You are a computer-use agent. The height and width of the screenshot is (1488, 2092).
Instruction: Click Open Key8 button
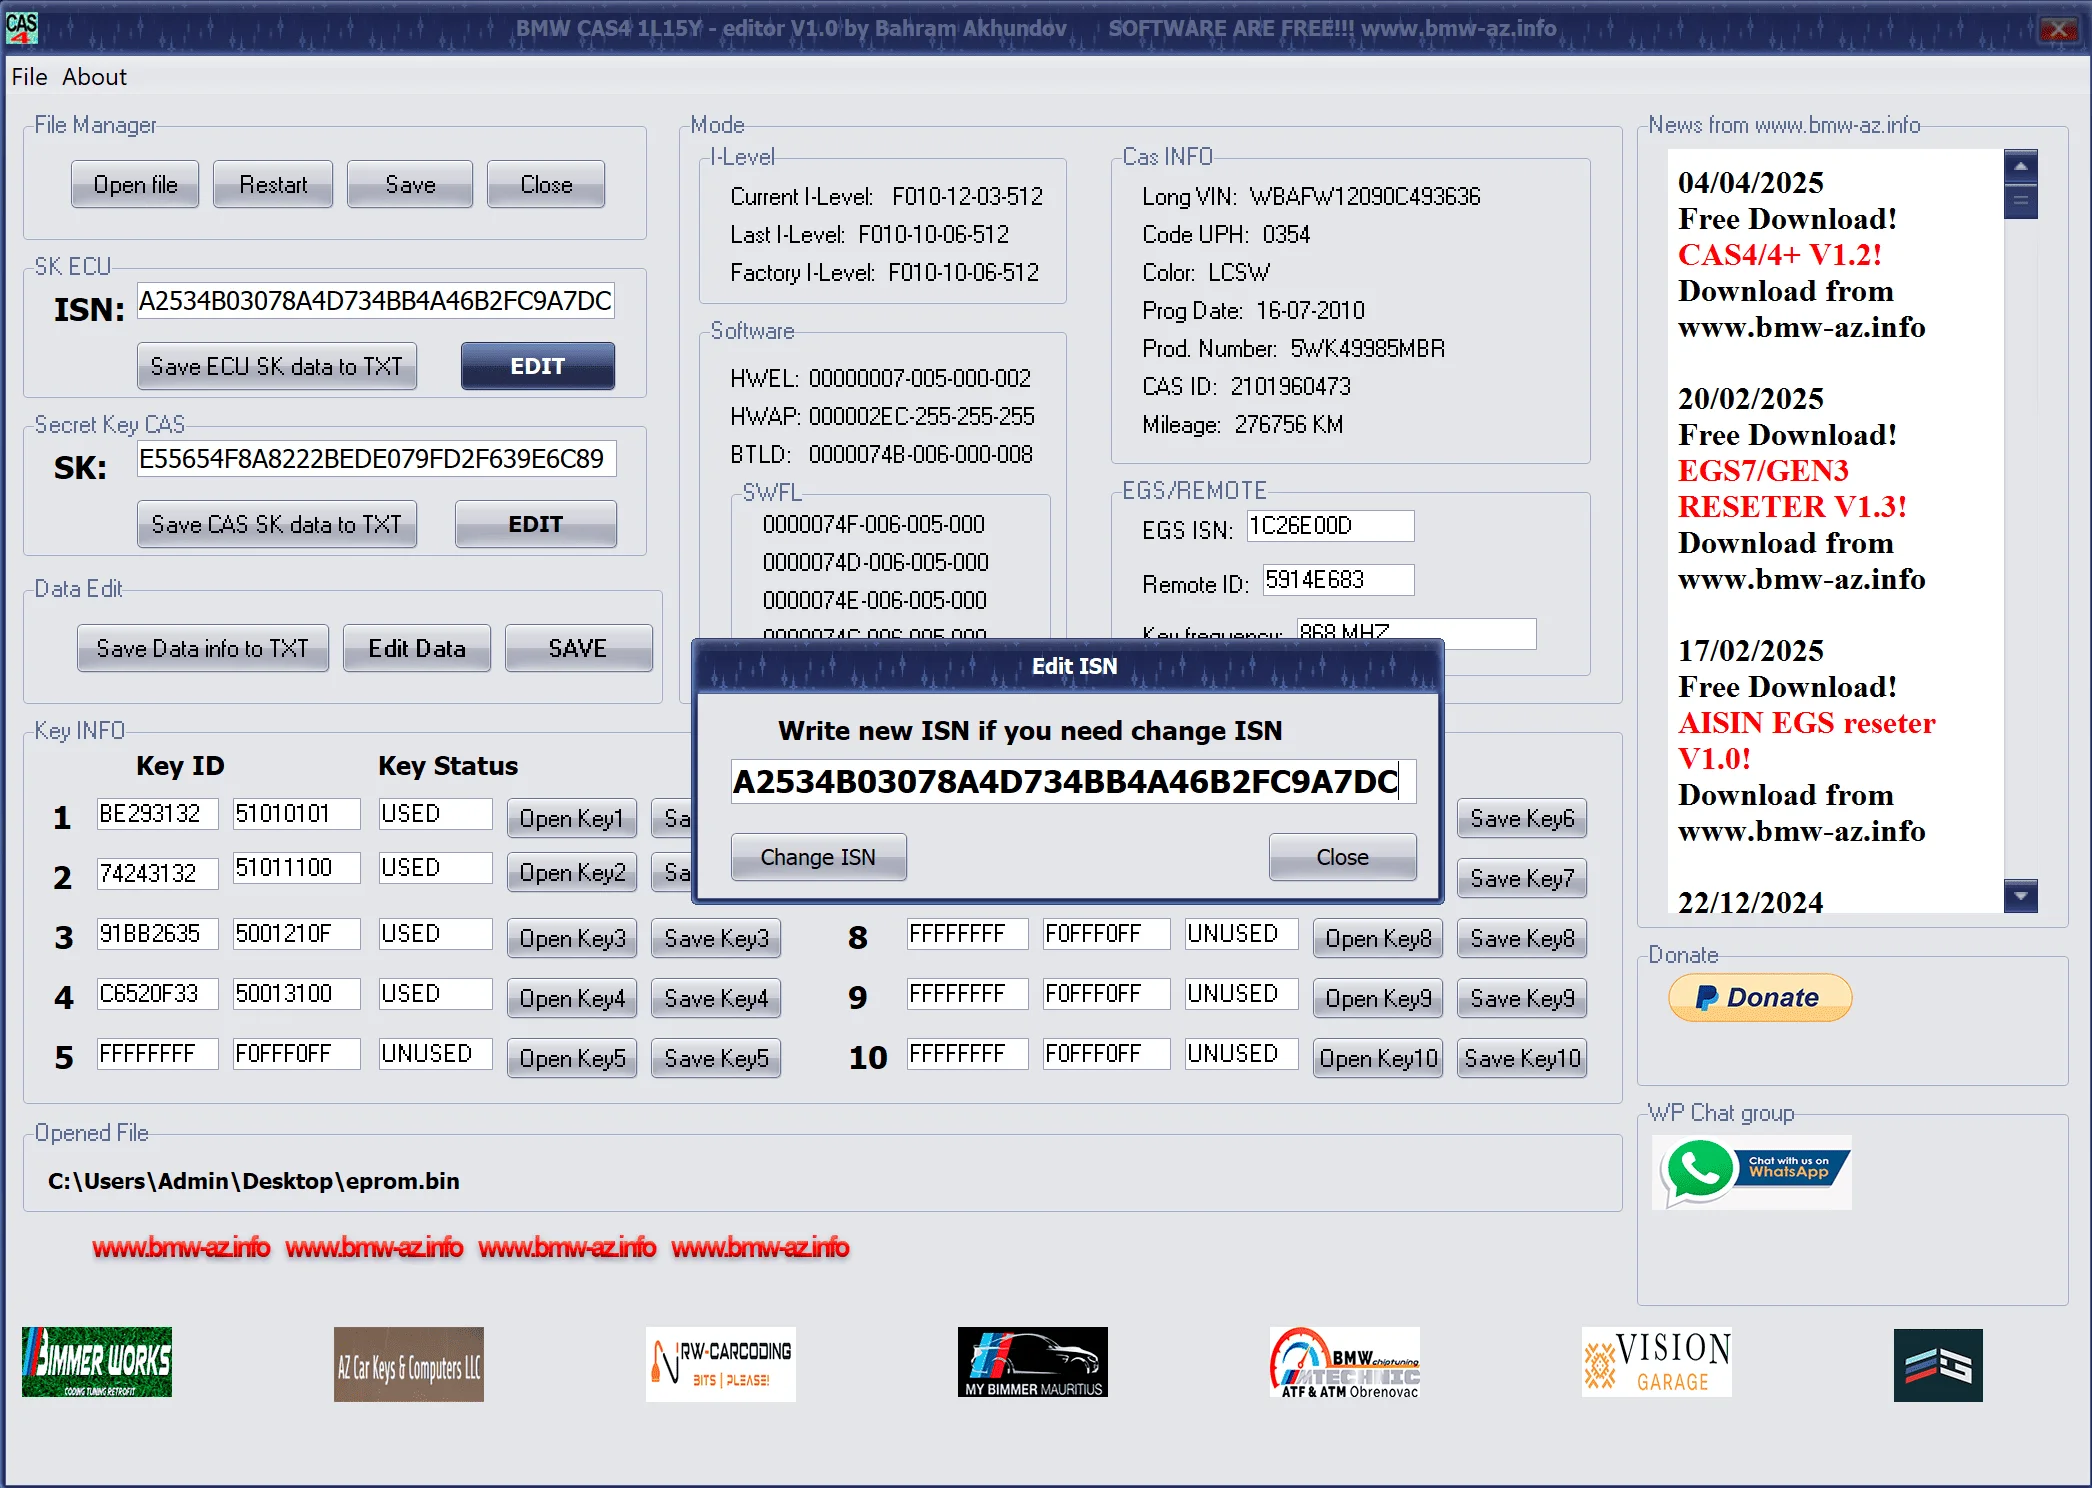coord(1378,938)
